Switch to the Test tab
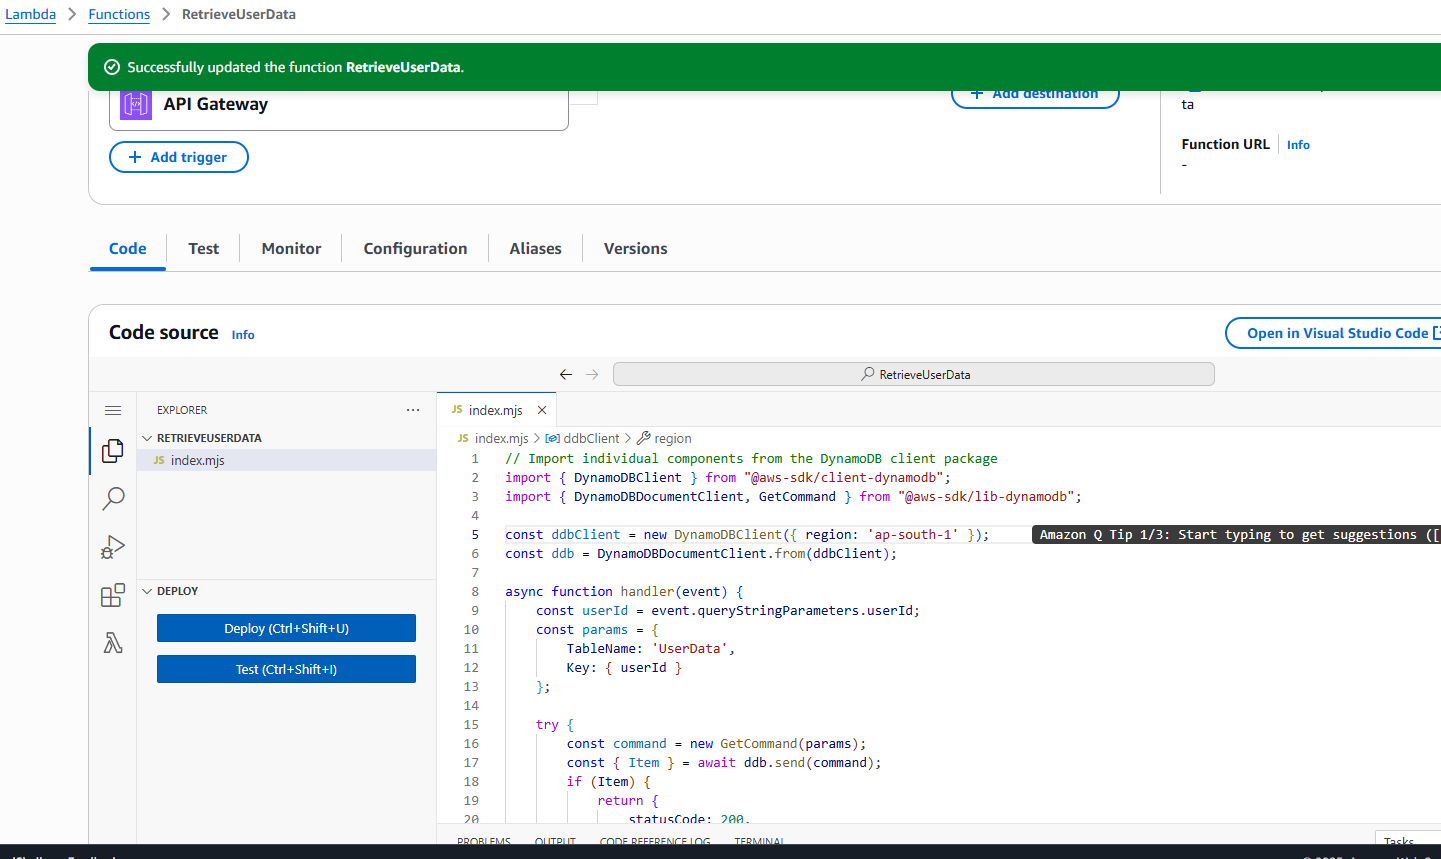Screen dimensions: 1441x859 (203, 248)
